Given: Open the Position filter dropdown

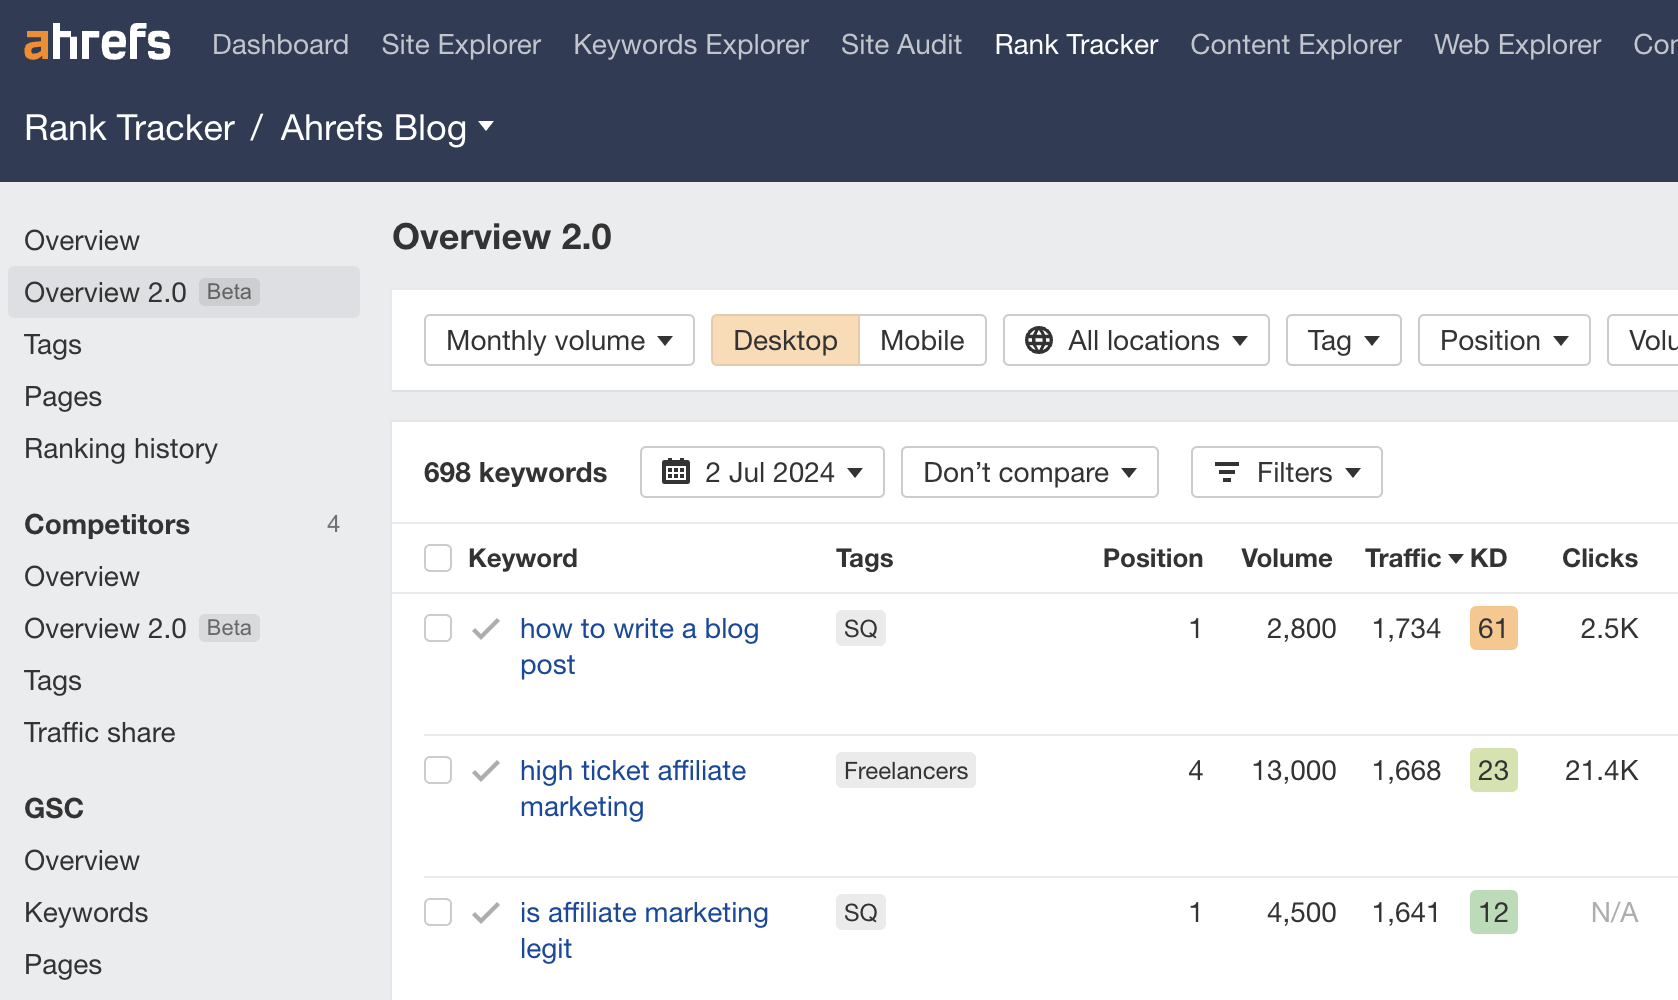Looking at the screenshot, I should click(1503, 340).
